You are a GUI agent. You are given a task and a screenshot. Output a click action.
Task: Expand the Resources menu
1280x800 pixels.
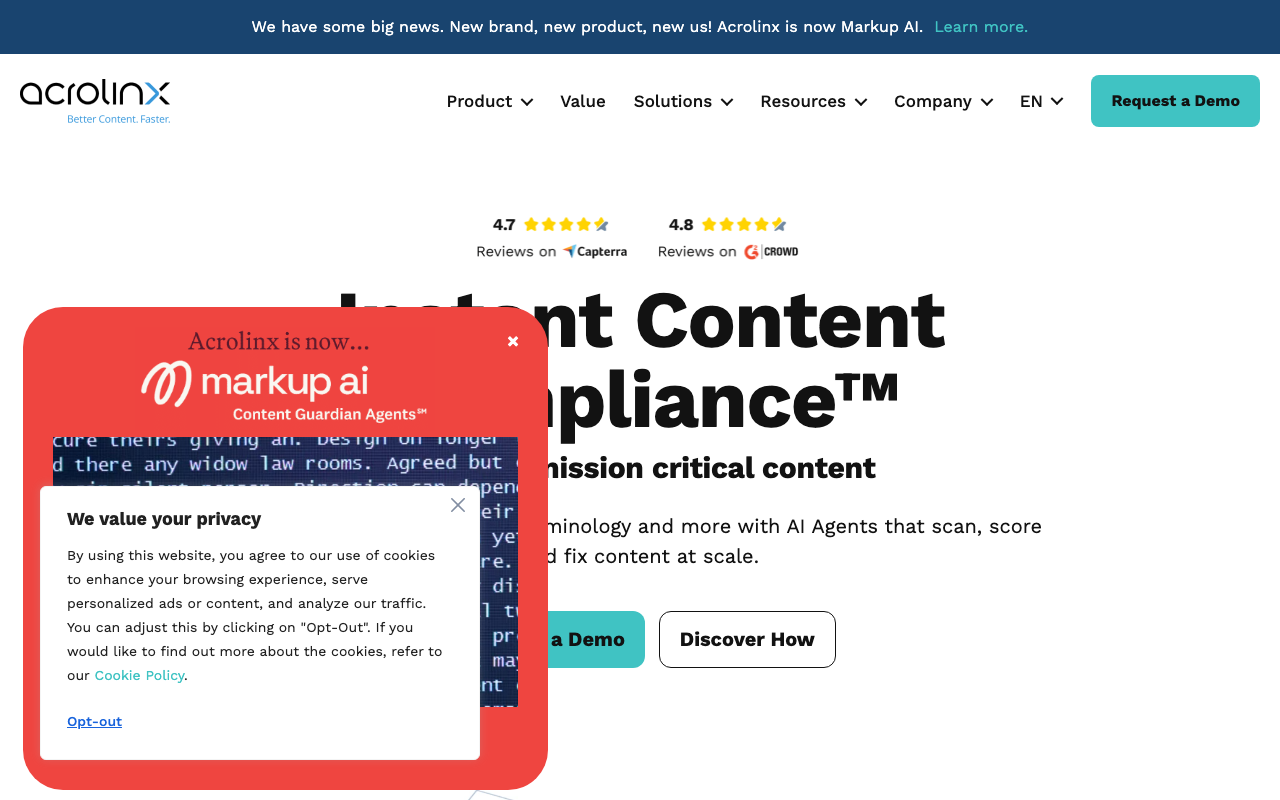point(813,101)
